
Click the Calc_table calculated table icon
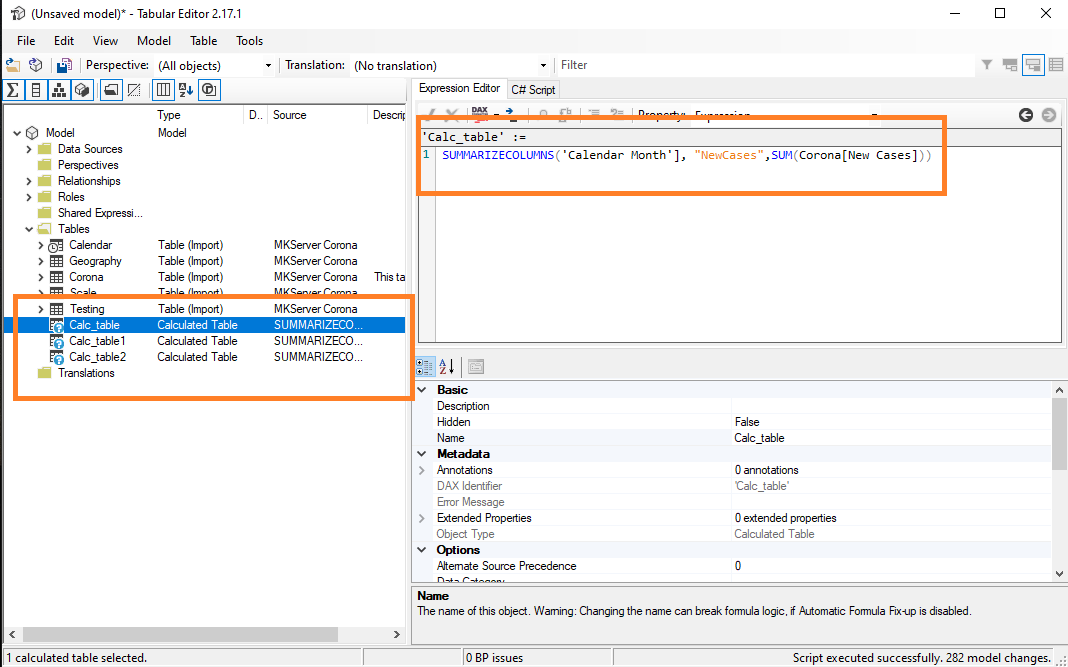click(57, 325)
